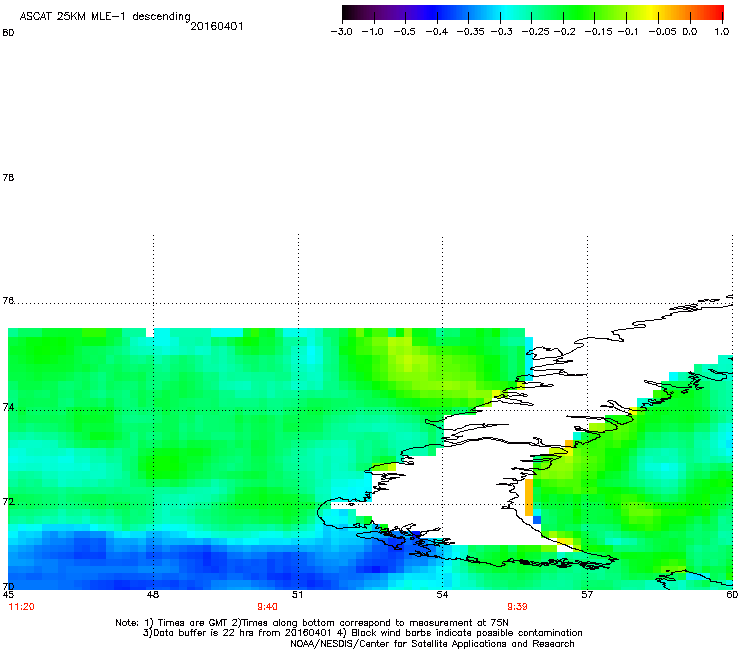Click the color bar label "-0.25"
This screenshot has height=650, width=740.
click(535, 32)
